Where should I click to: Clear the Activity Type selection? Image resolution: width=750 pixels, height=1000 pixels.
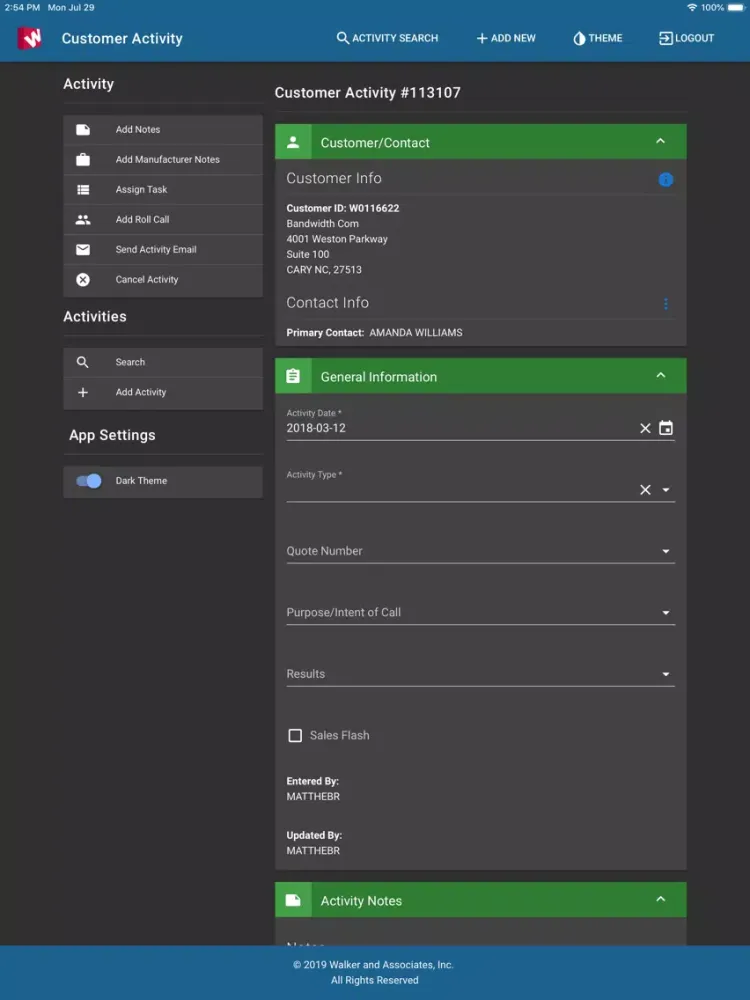(645, 490)
